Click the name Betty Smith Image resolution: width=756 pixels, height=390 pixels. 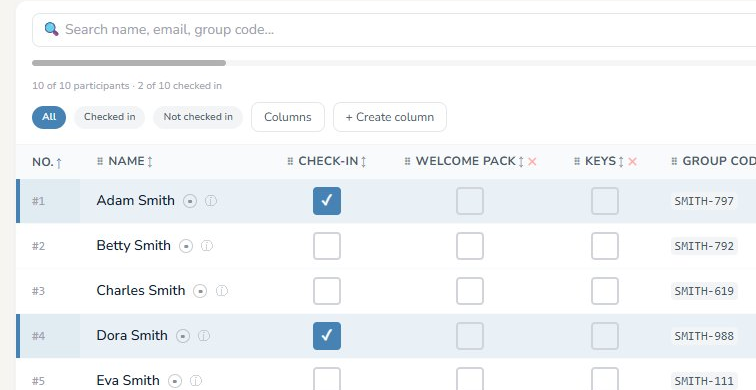point(134,245)
